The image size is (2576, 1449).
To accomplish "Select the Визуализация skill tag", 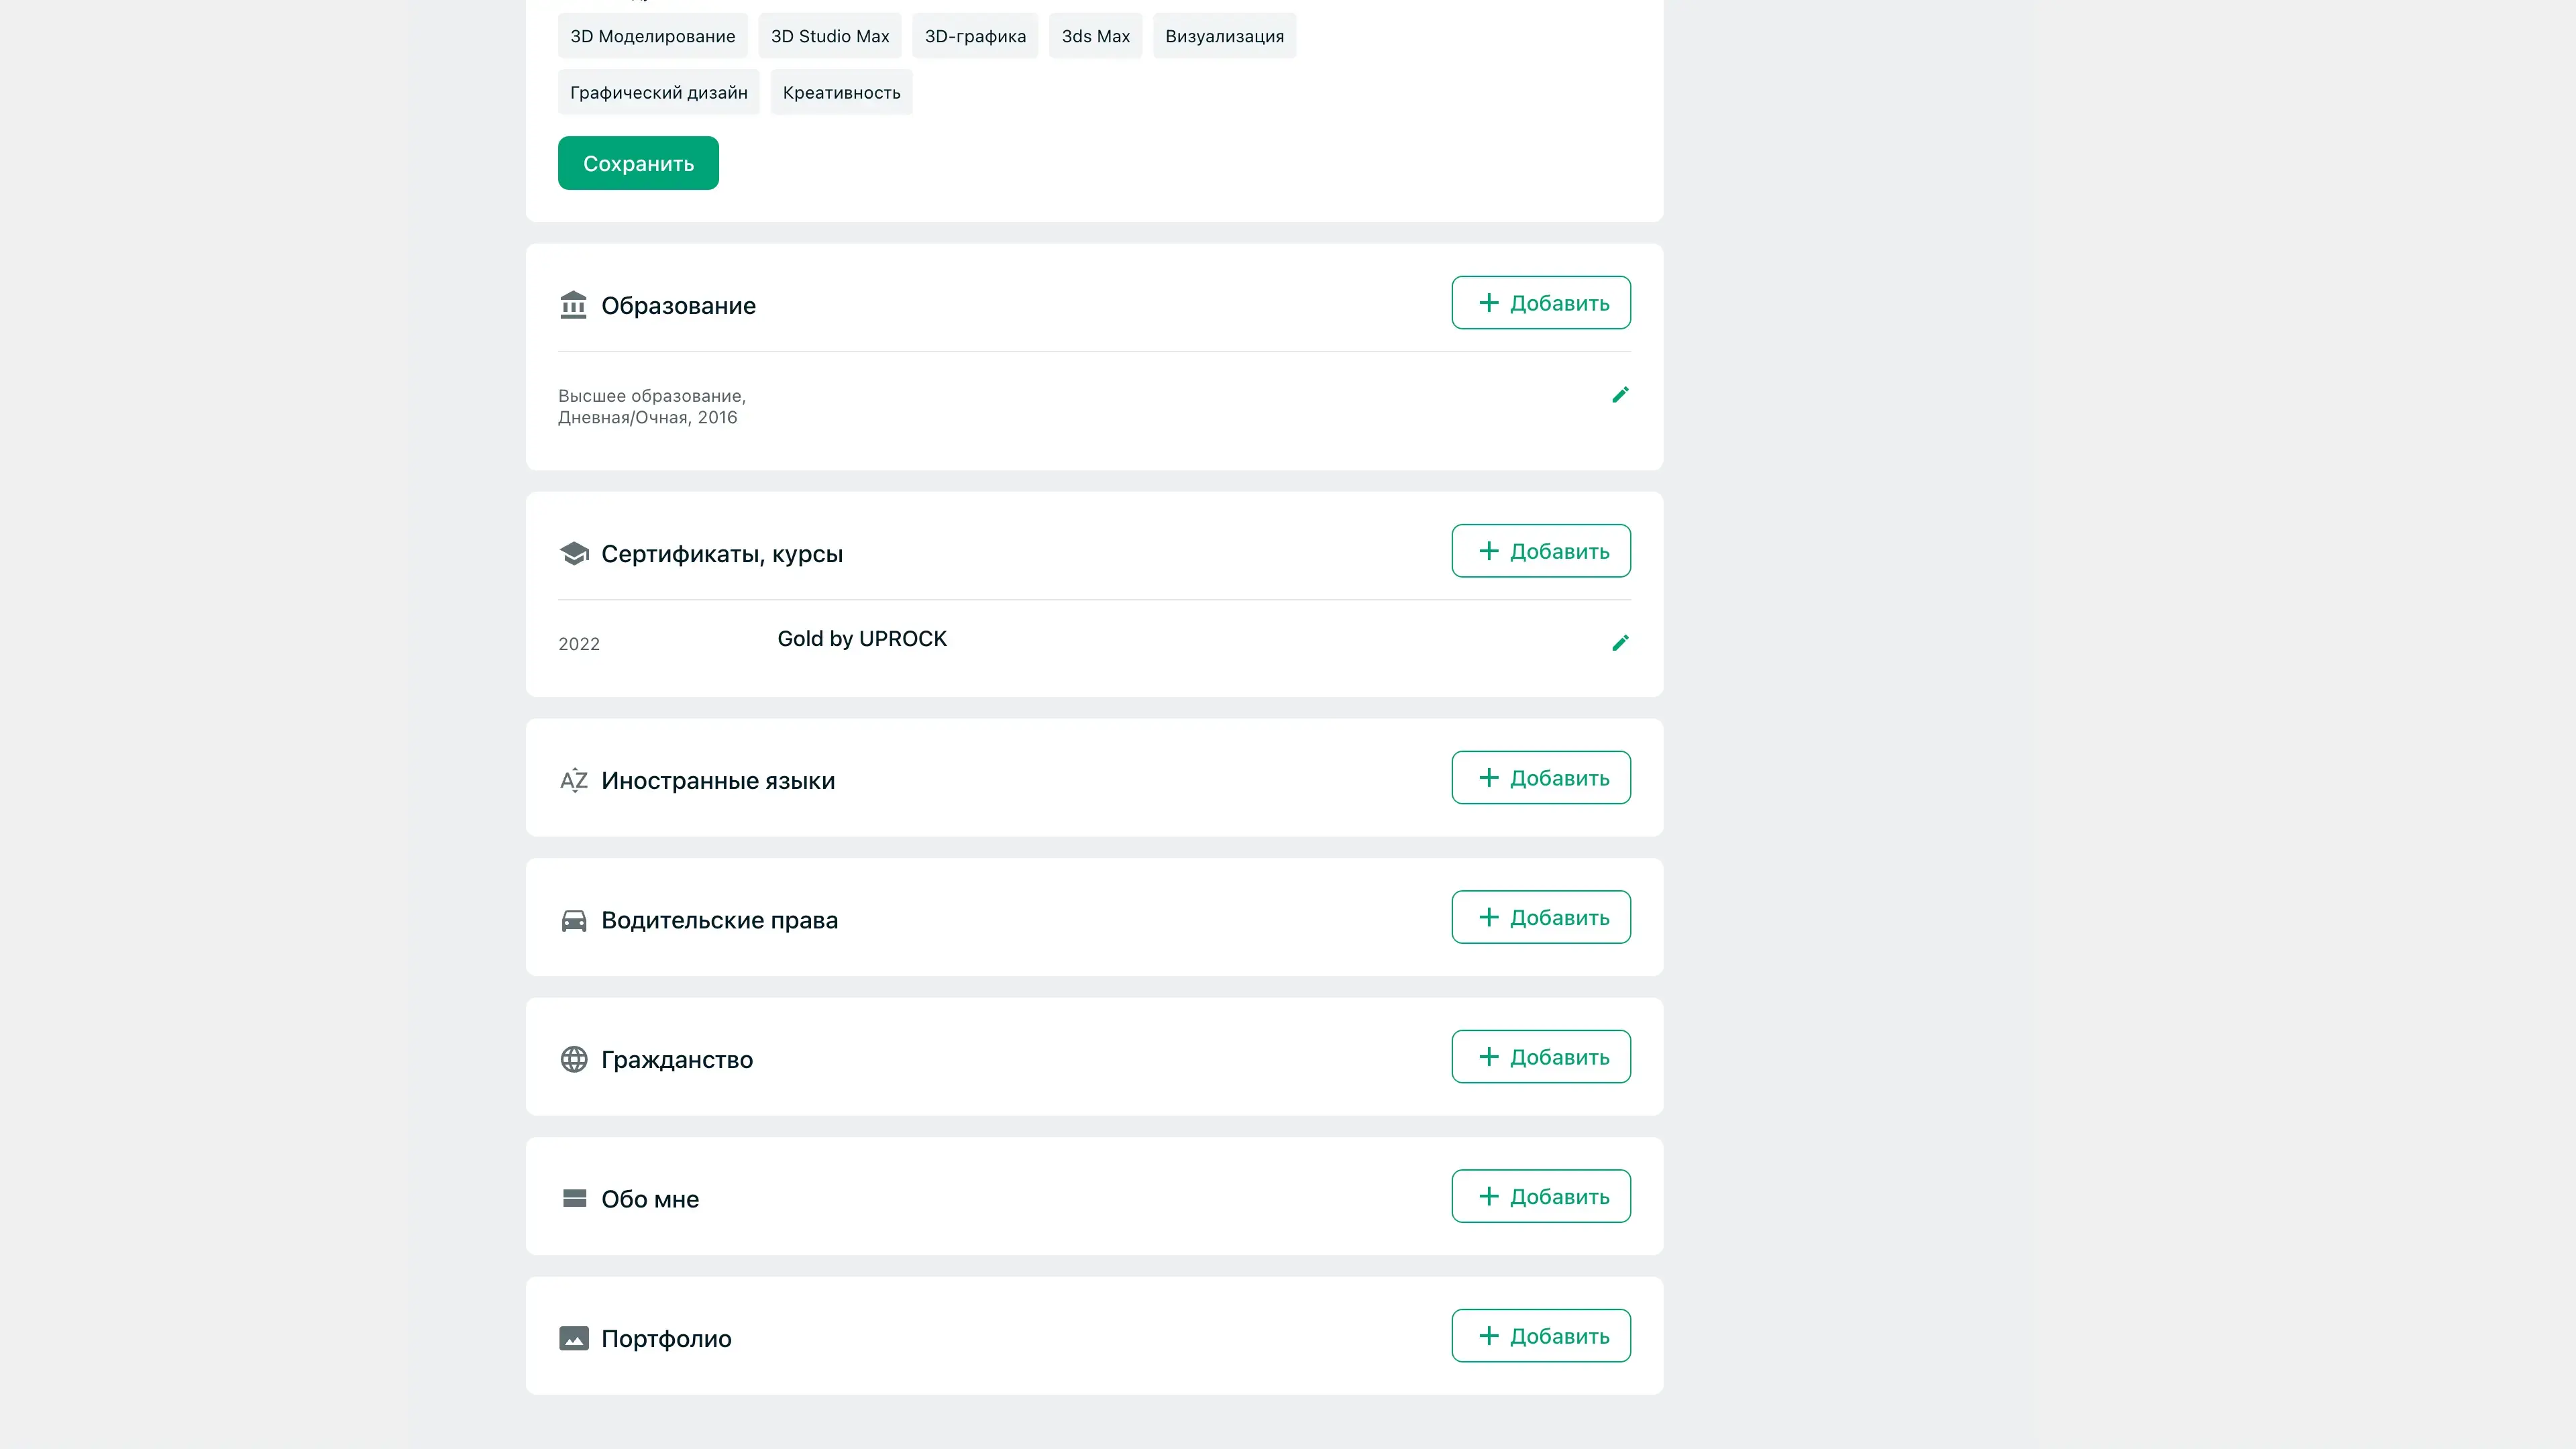I will point(1223,36).
